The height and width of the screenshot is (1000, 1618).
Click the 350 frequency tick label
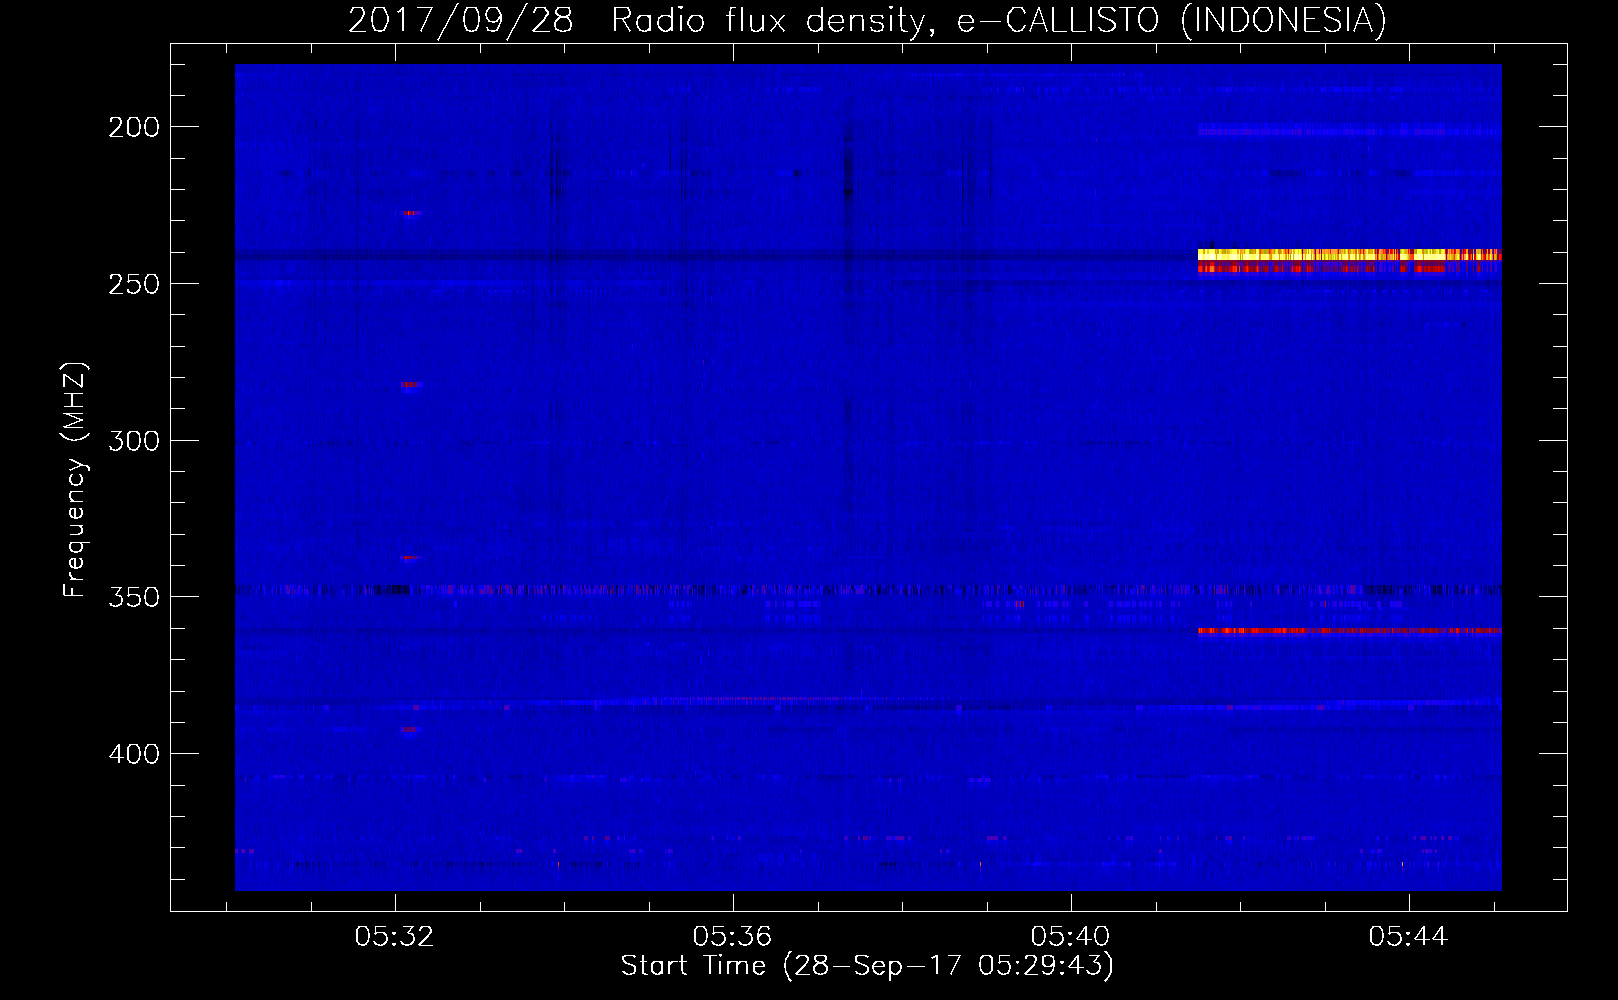[x=134, y=597]
